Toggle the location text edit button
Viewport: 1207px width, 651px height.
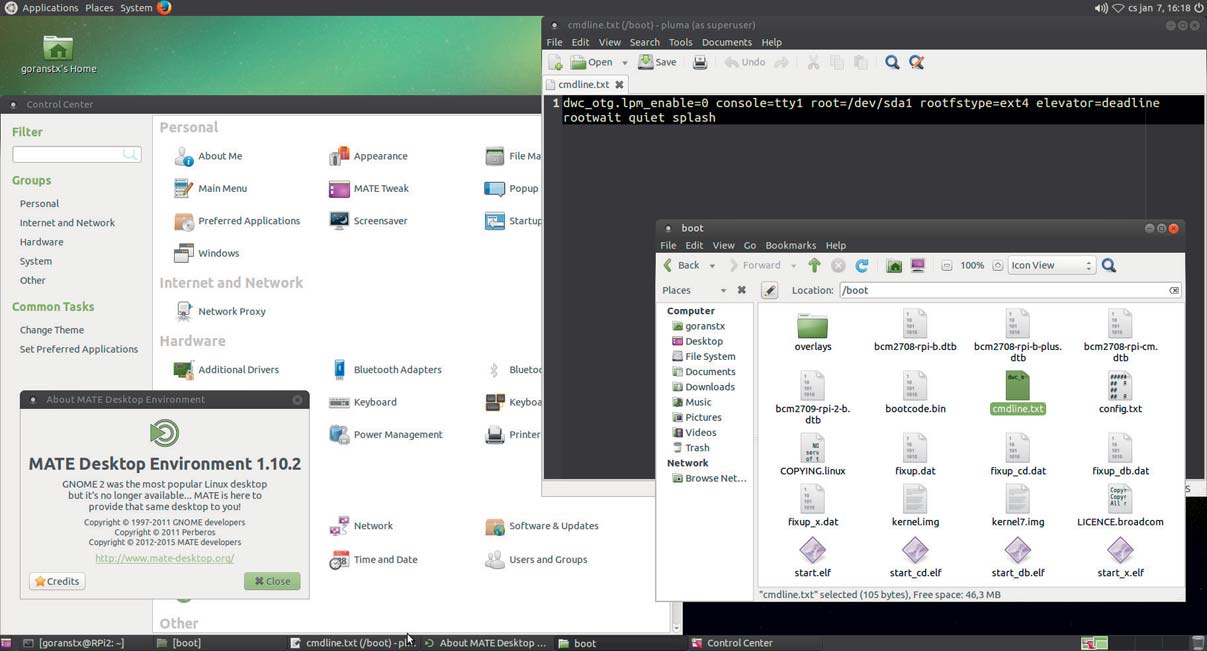click(769, 290)
